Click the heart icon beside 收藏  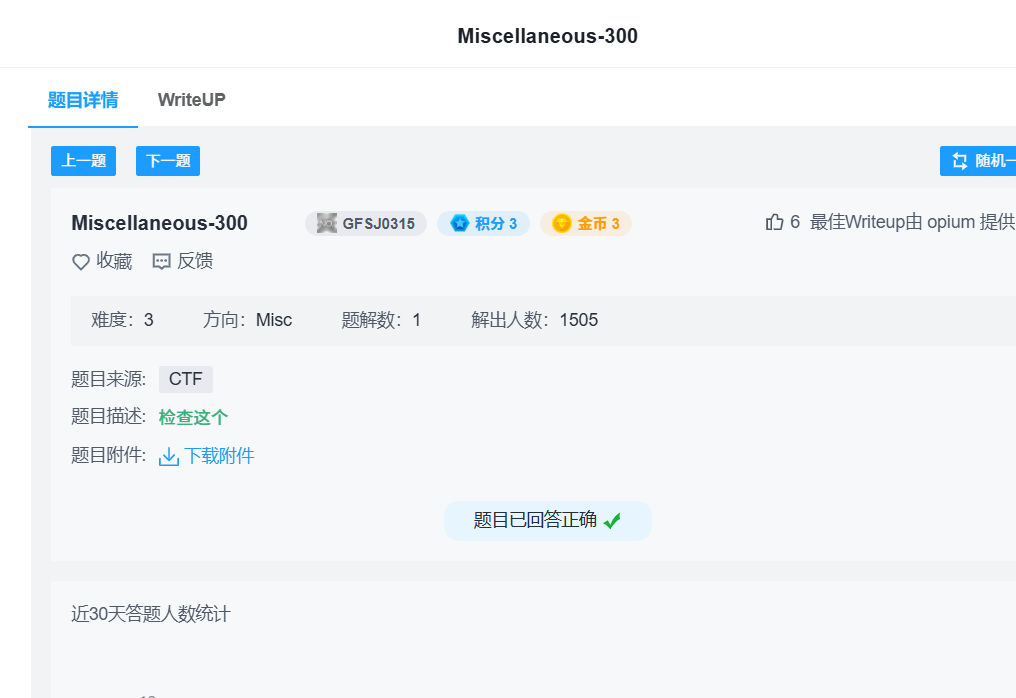tap(81, 262)
